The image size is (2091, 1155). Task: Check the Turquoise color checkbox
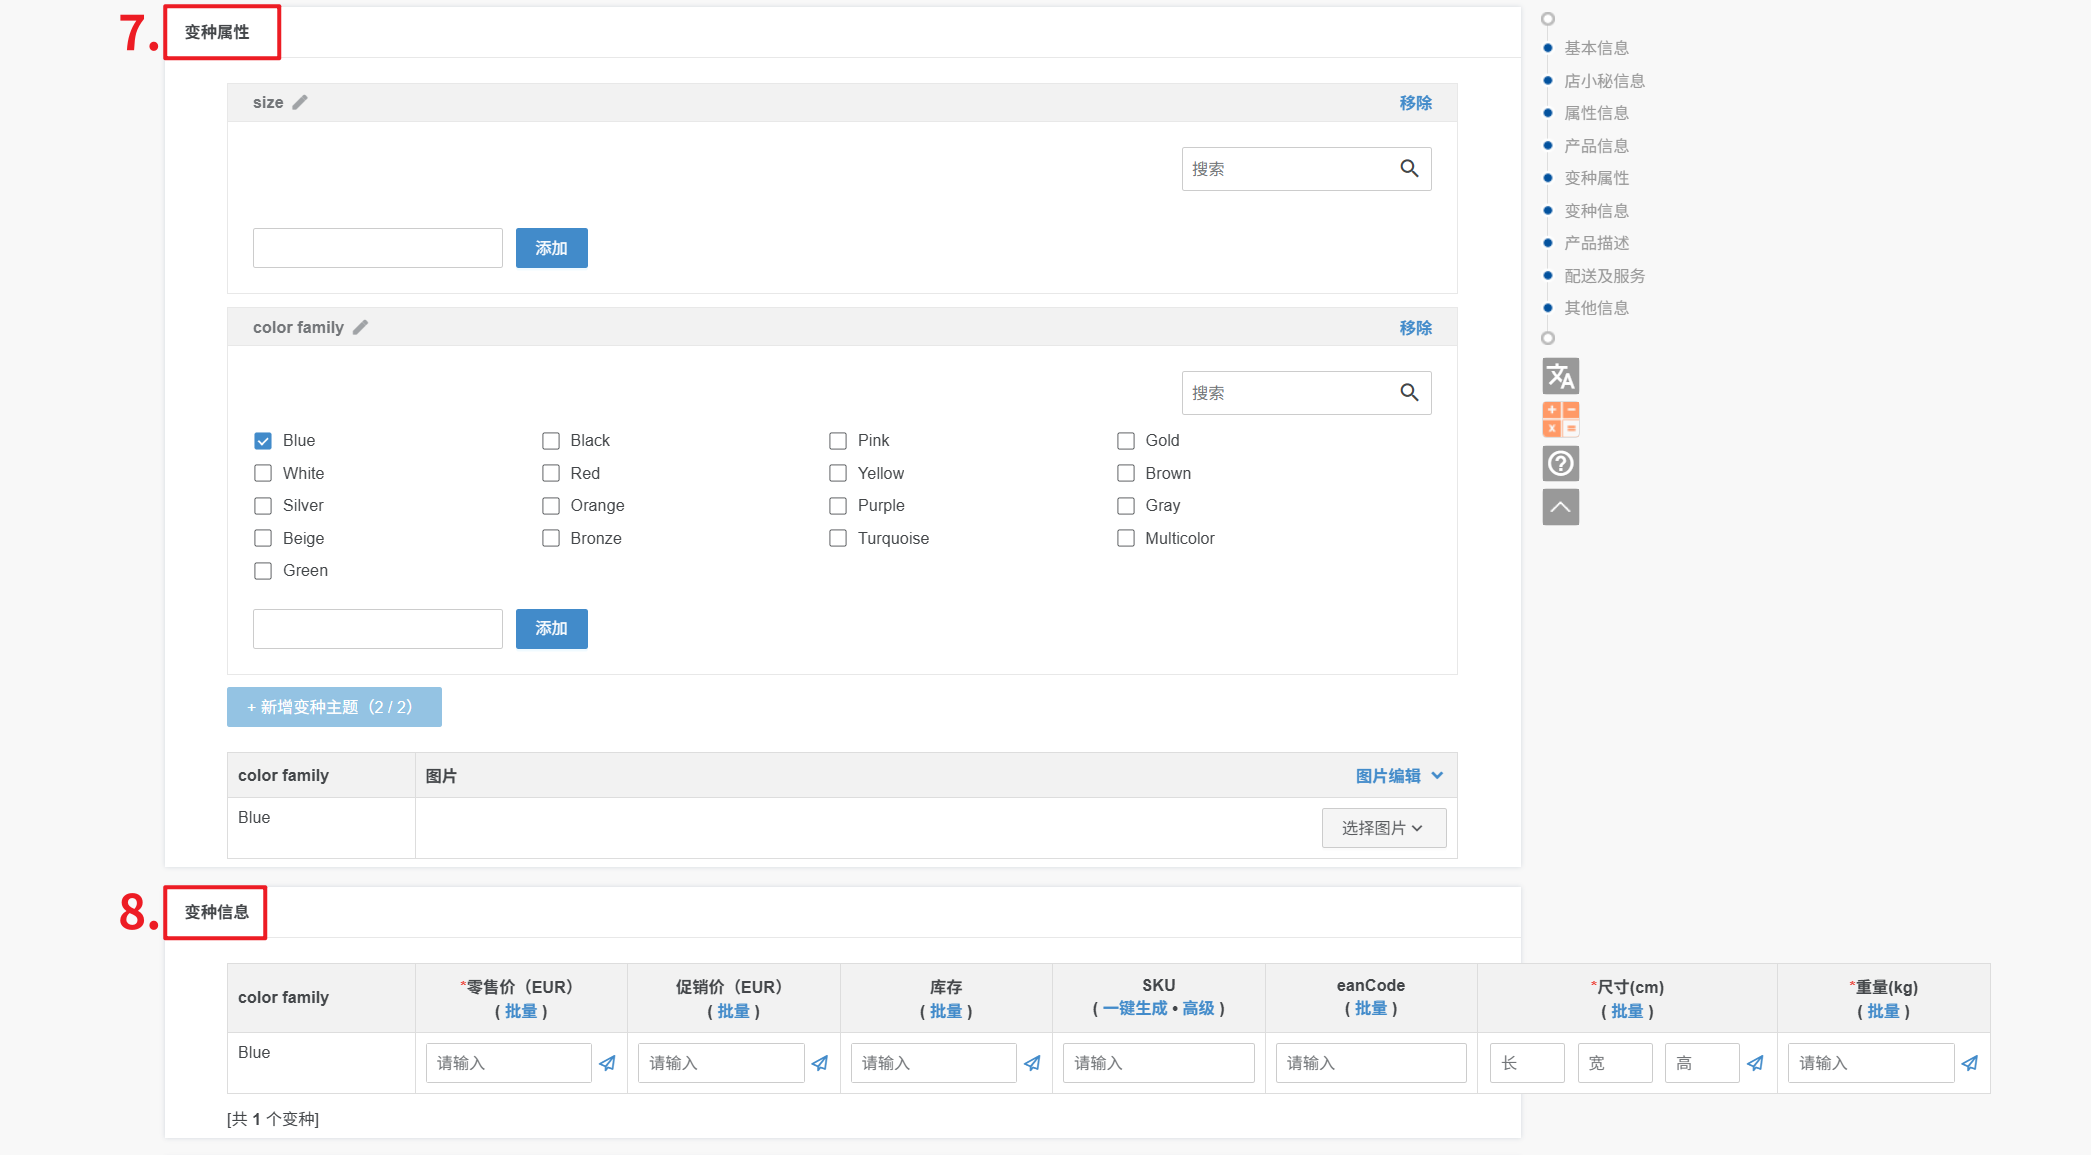pyautogui.click(x=838, y=538)
